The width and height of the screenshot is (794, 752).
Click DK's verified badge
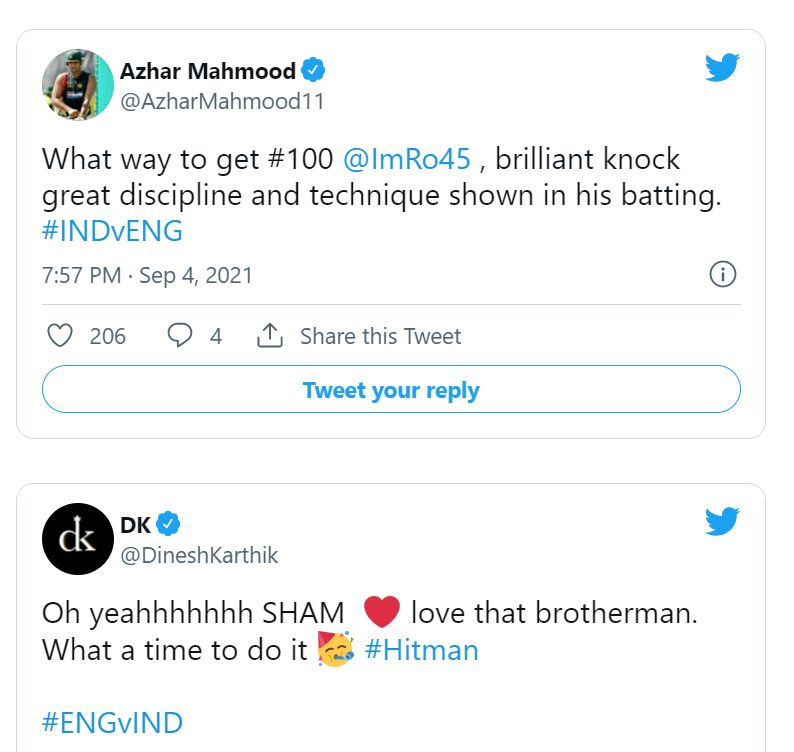tap(168, 524)
